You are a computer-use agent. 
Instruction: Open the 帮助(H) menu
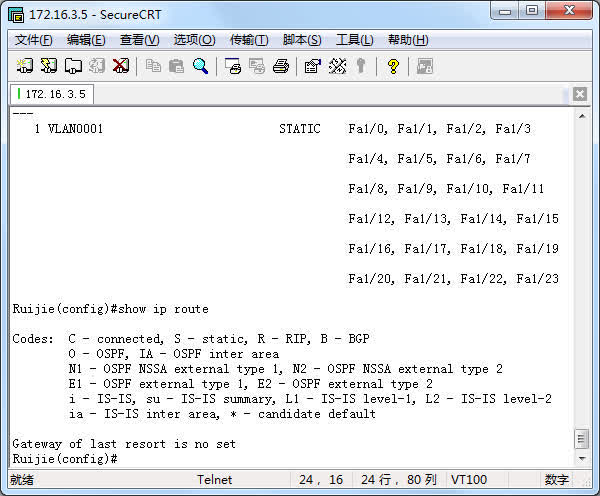(x=407, y=40)
